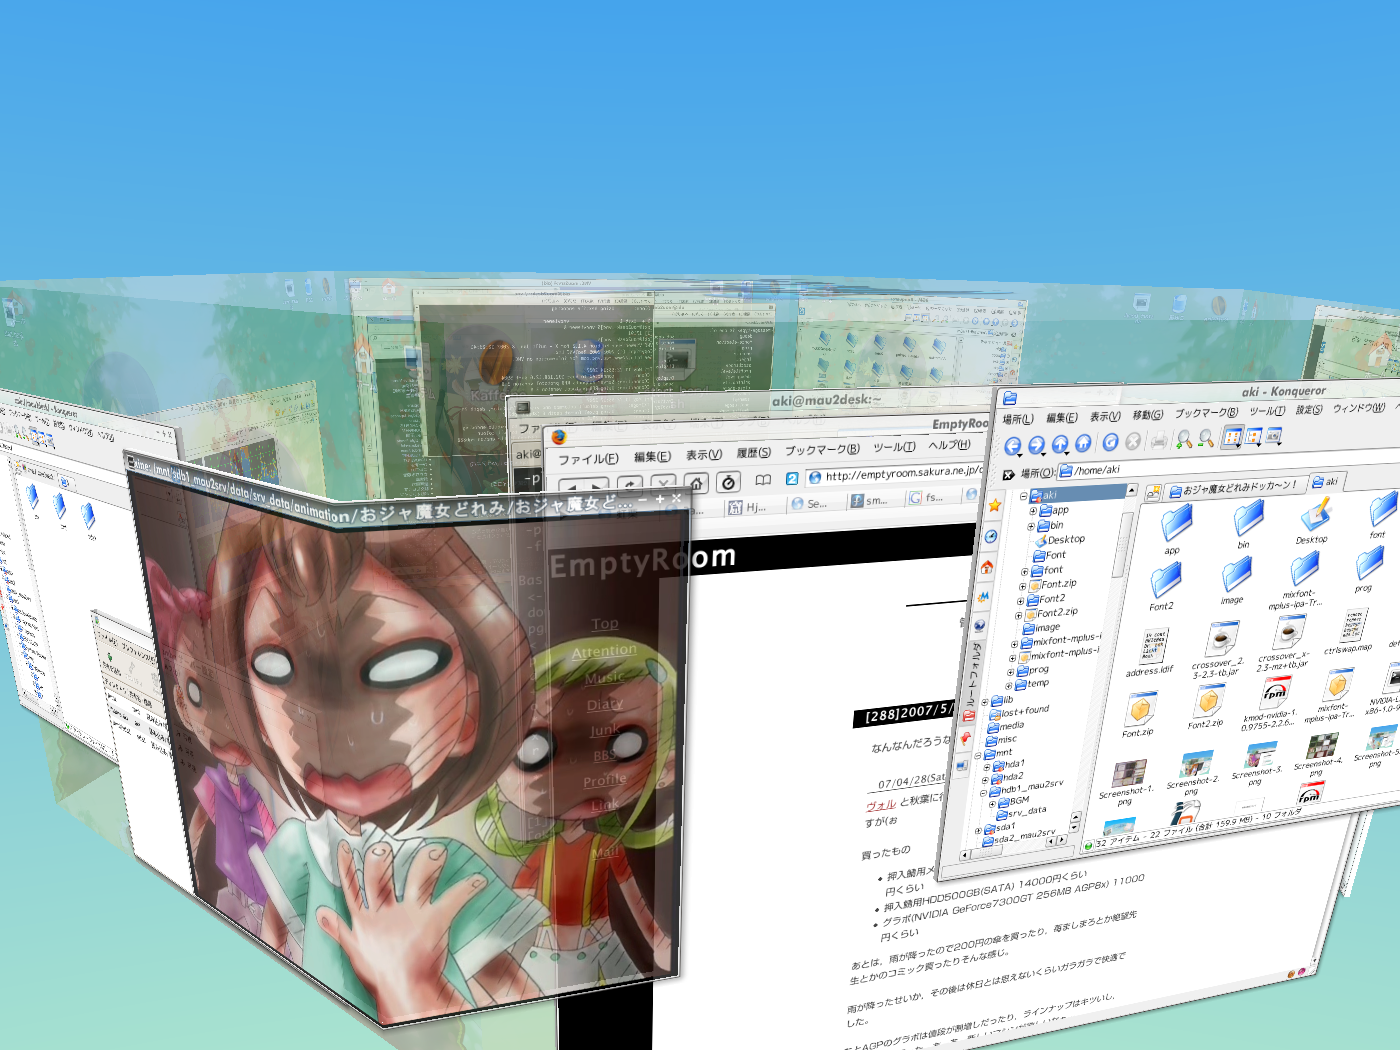Zoom out using Konqueror magnifier minus

point(1206,438)
